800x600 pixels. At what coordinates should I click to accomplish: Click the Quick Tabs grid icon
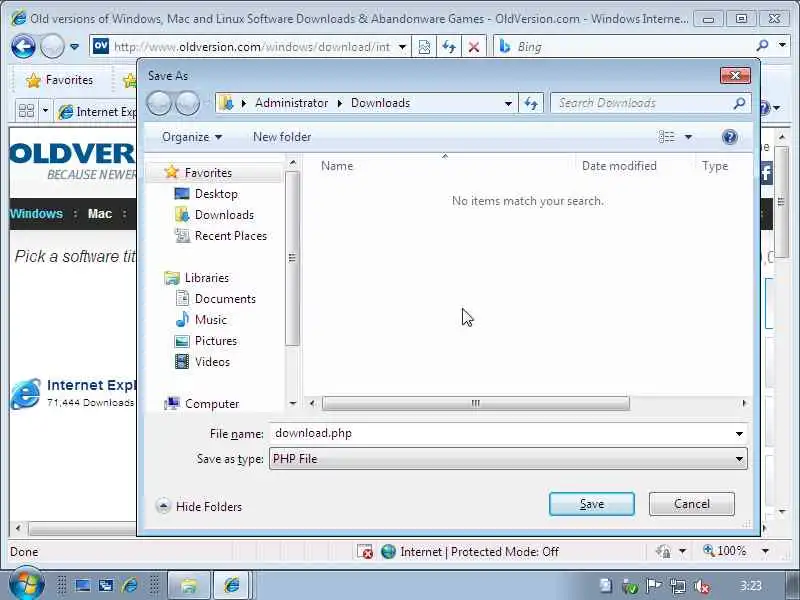(x=26, y=111)
